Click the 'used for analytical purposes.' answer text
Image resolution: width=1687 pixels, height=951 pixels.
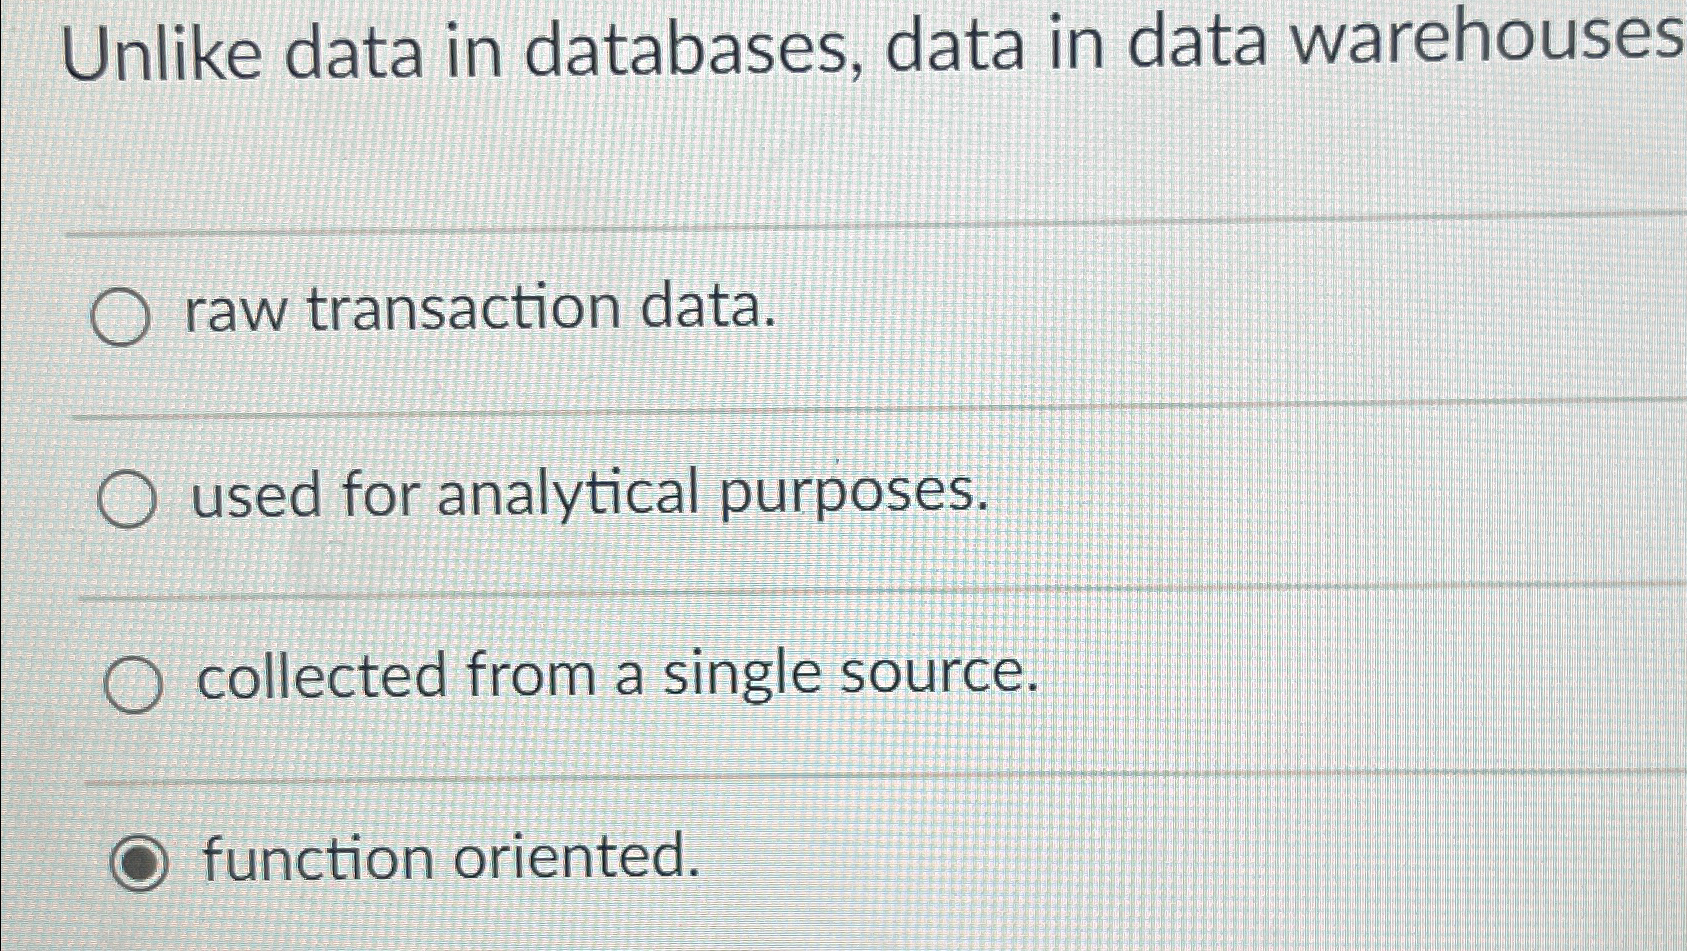tap(590, 496)
